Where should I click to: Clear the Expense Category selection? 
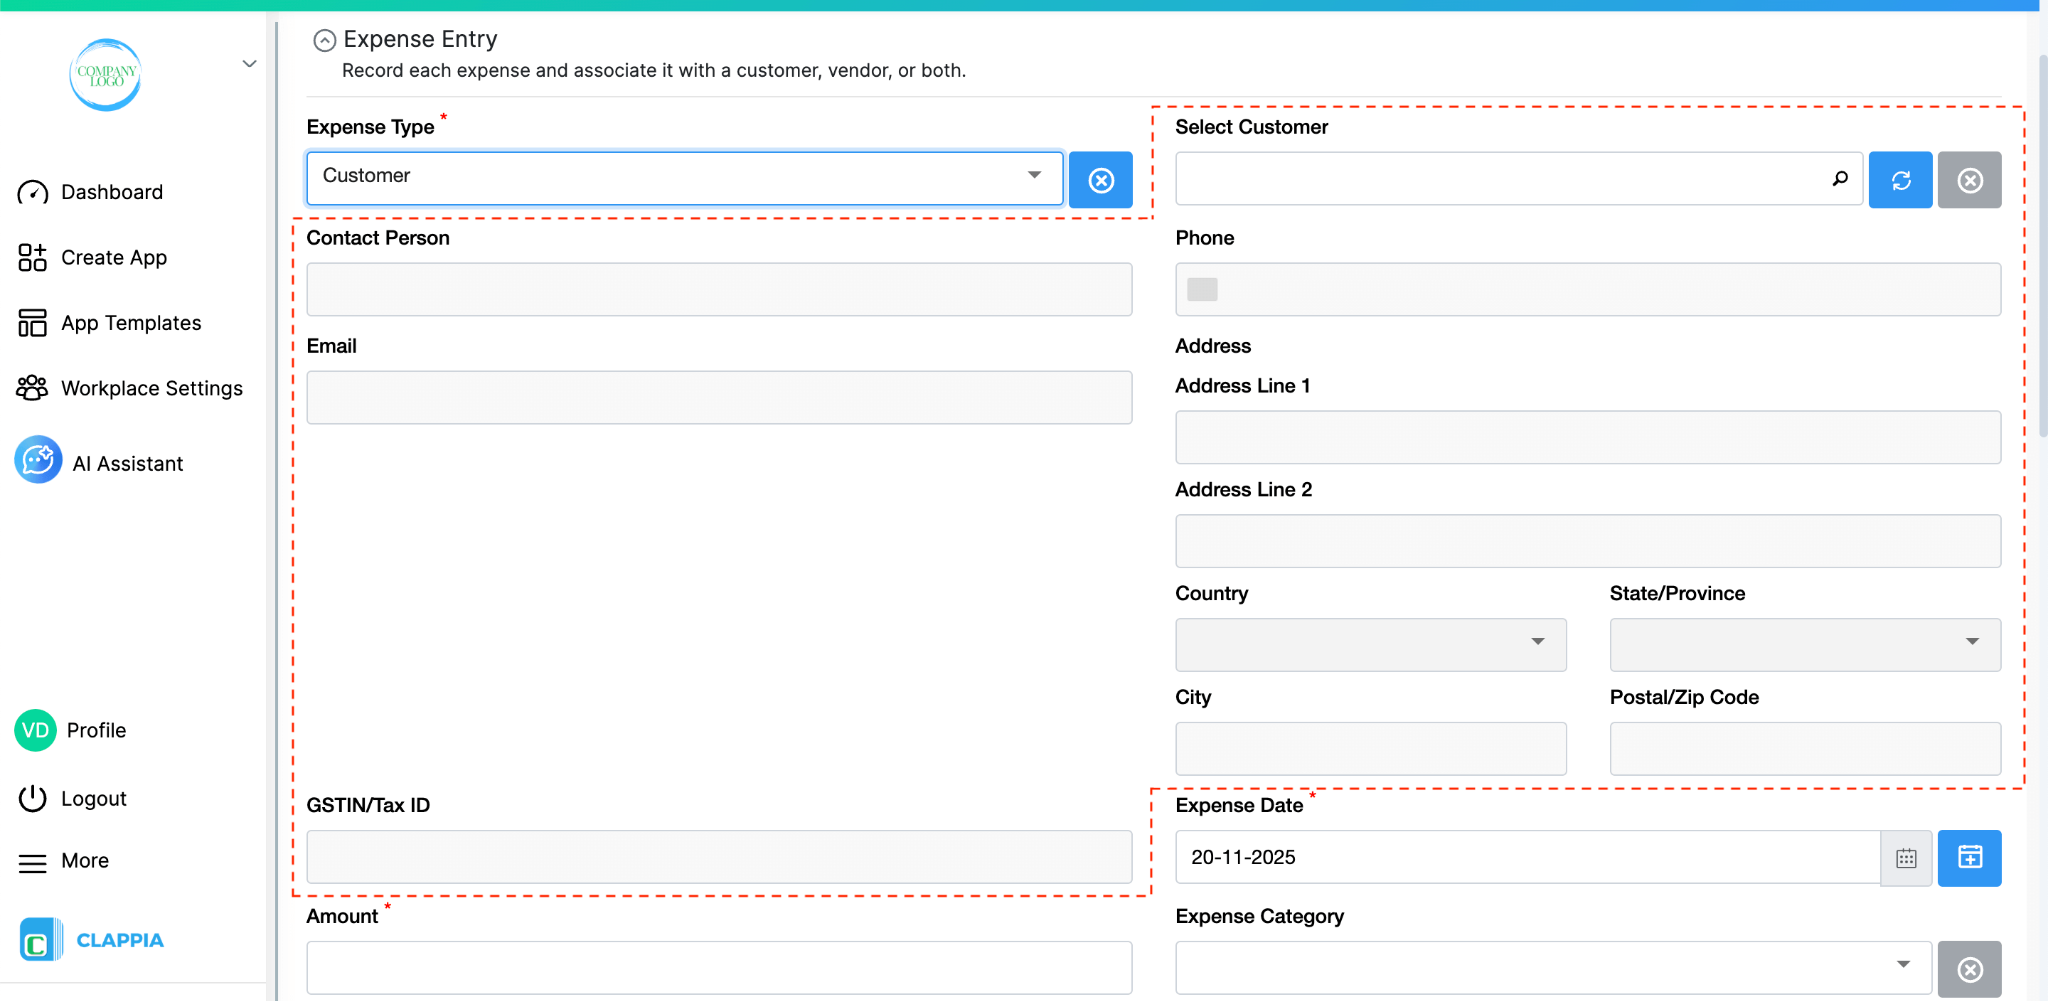(1970, 968)
